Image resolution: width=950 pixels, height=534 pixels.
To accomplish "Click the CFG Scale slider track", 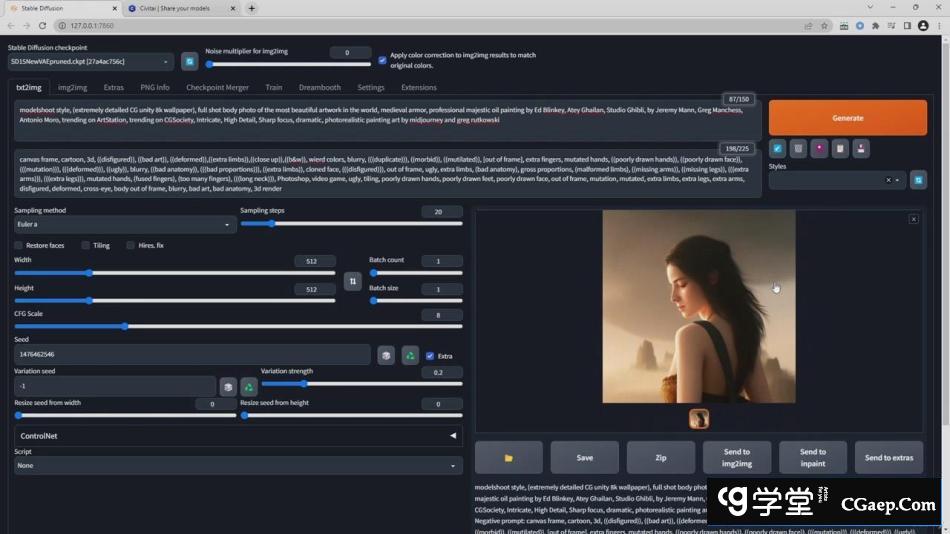I will (x=238, y=326).
